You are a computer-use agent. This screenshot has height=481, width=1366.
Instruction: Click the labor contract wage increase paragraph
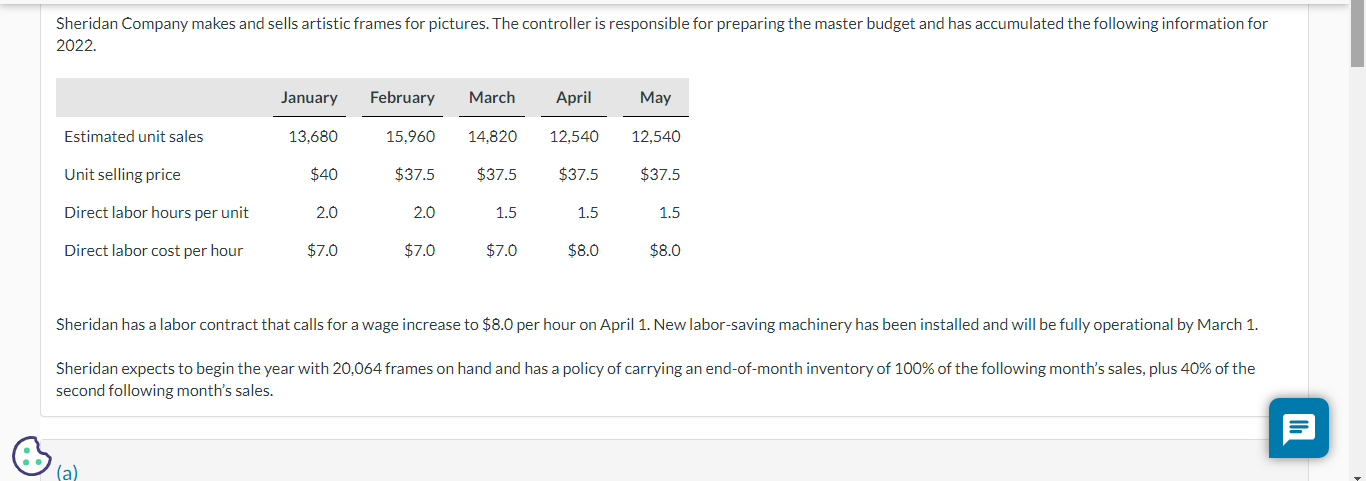click(657, 324)
